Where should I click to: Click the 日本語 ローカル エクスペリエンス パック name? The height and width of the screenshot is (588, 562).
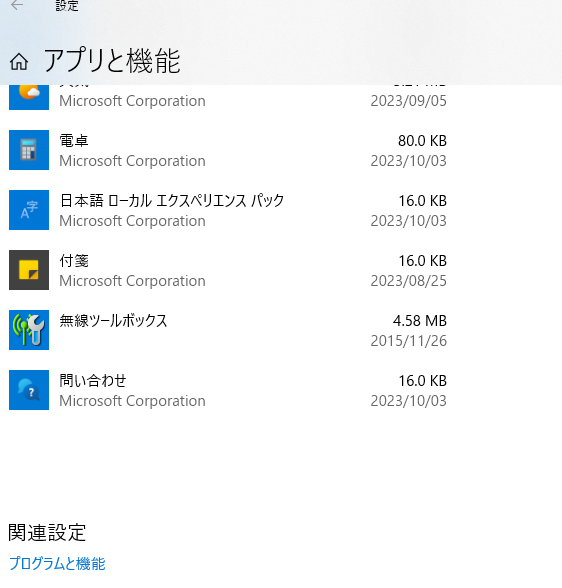(x=172, y=201)
